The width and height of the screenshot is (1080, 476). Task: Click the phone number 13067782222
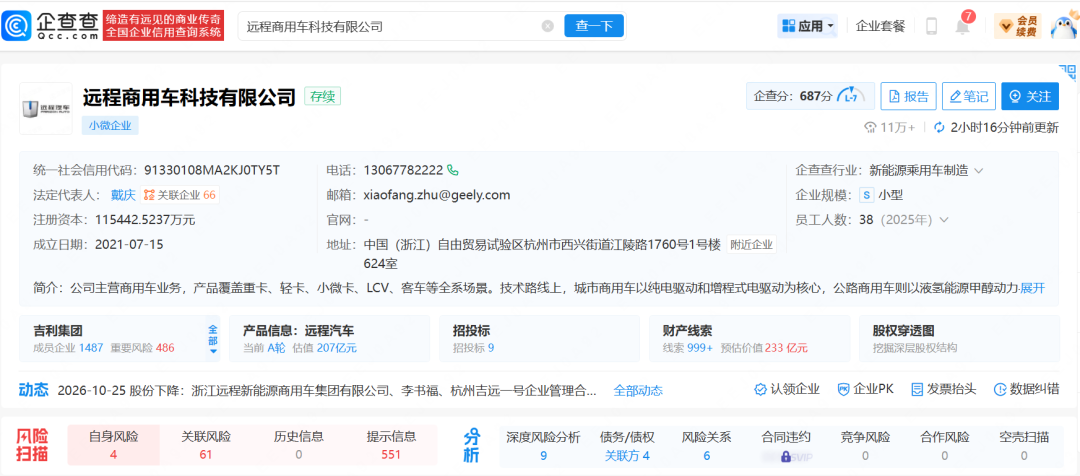pyautogui.click(x=403, y=170)
